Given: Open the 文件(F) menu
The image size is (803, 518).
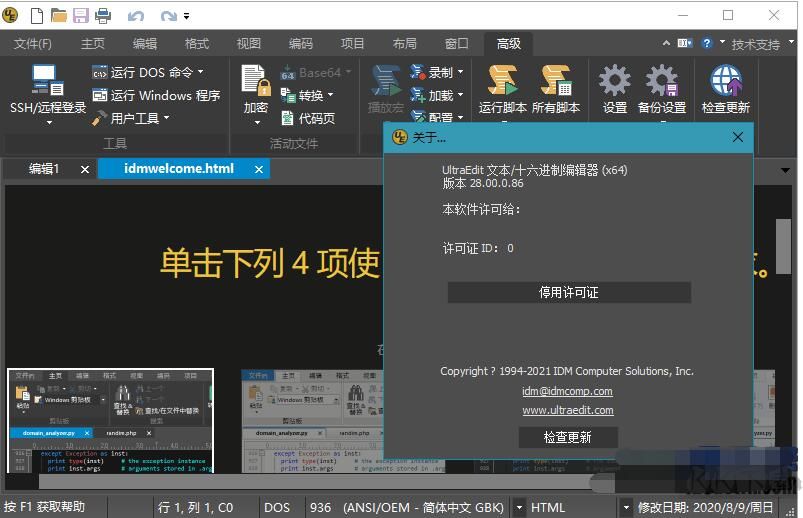Looking at the screenshot, I should [x=33, y=44].
